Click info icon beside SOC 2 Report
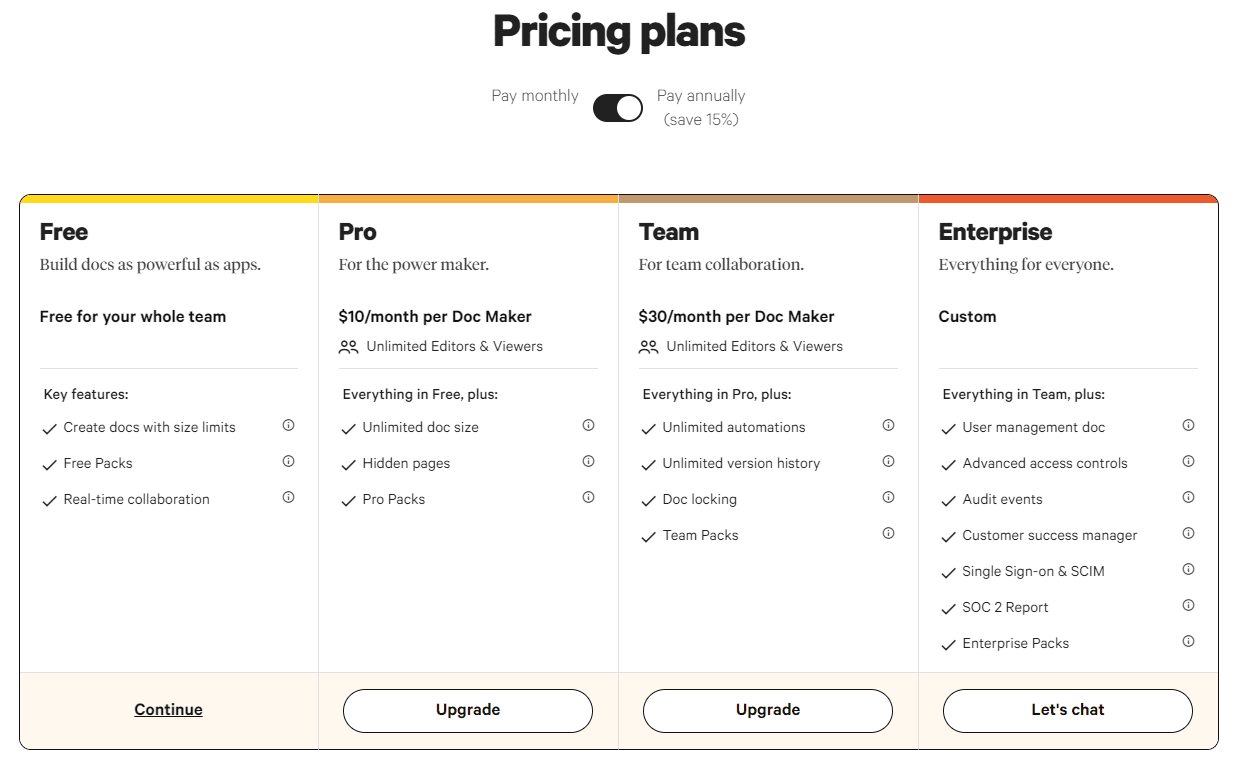 pos(1188,605)
